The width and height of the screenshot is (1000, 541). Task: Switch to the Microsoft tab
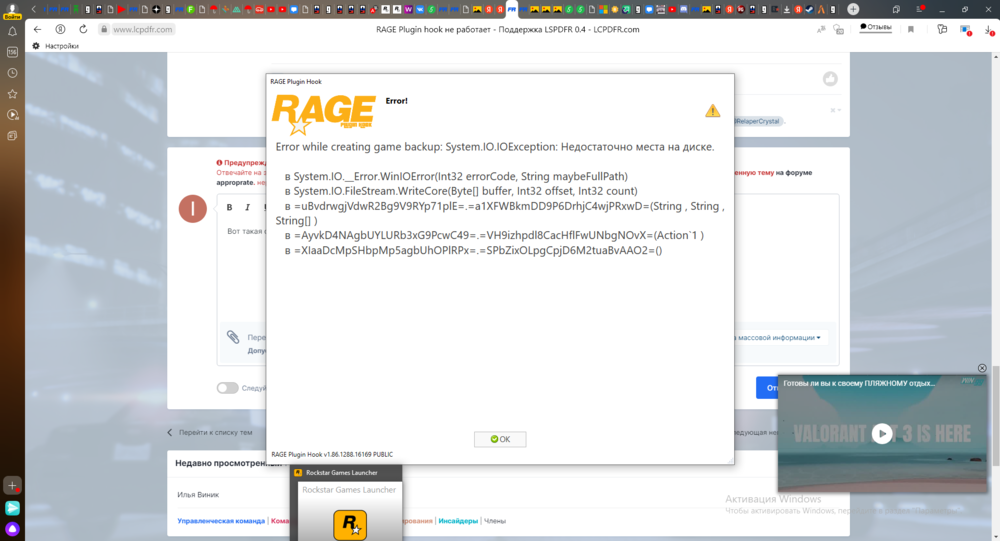point(603,9)
